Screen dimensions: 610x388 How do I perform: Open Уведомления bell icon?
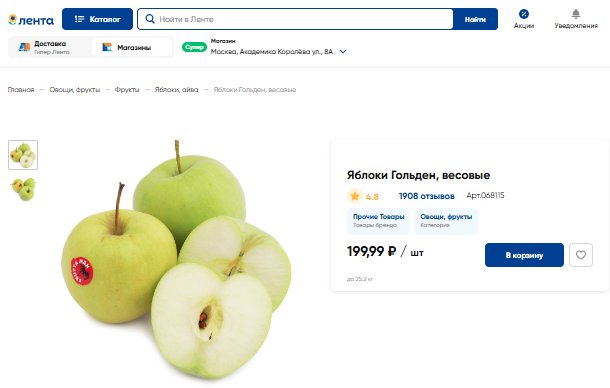click(x=576, y=14)
